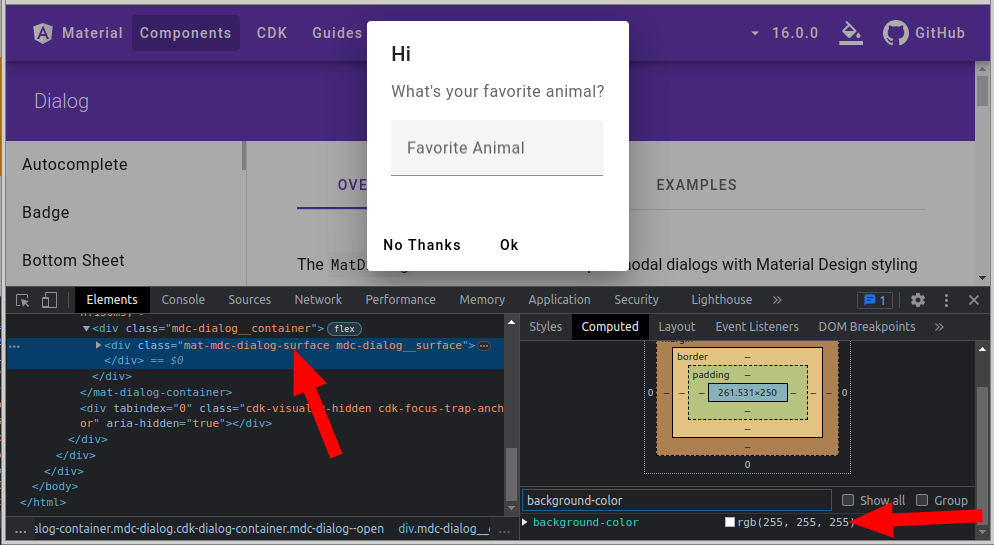Viewport: 994px width, 545px height.
Task: Select the cdk-visually-hidden div node
Action: coord(292,416)
